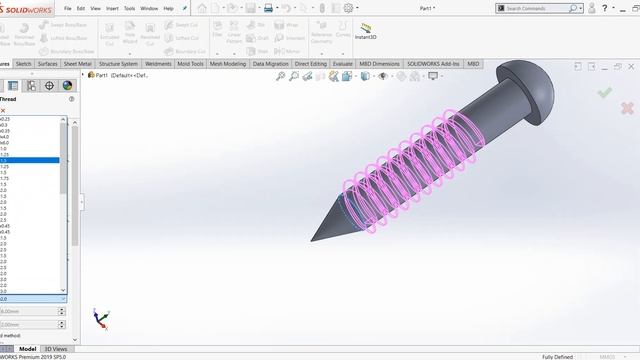Click the Section View icon
The height and width of the screenshot is (360, 640).
coord(320,76)
